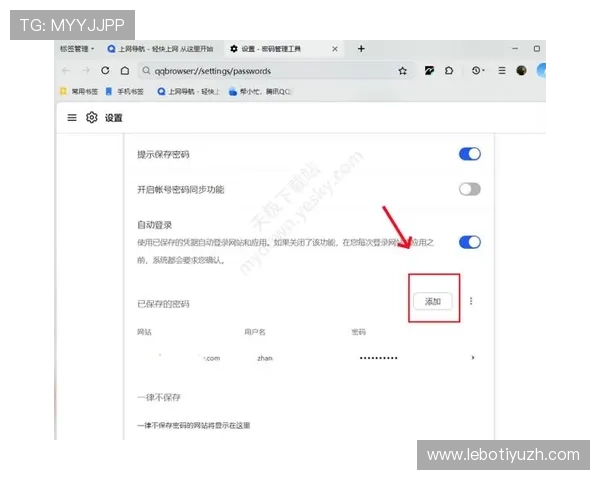The image size is (600, 480).
Task: Go back with the left arrow
Action: (66, 70)
